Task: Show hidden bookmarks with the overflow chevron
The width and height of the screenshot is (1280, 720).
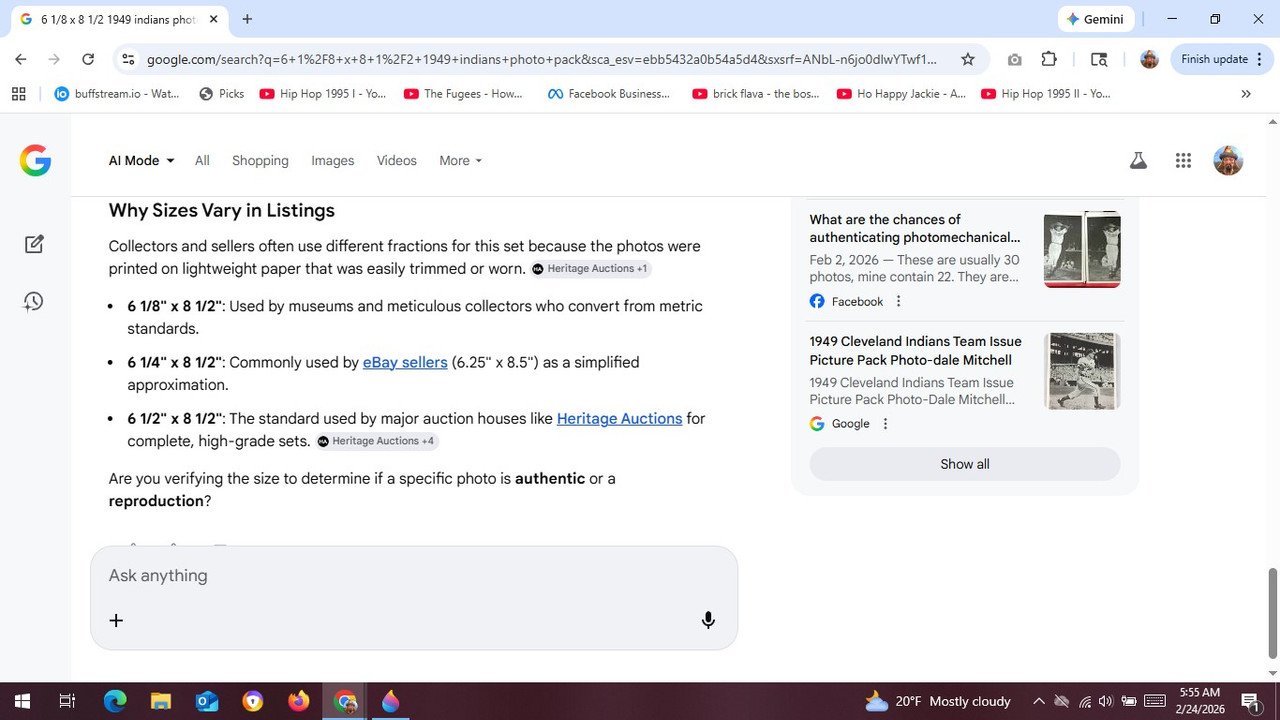Action: pos(1246,94)
